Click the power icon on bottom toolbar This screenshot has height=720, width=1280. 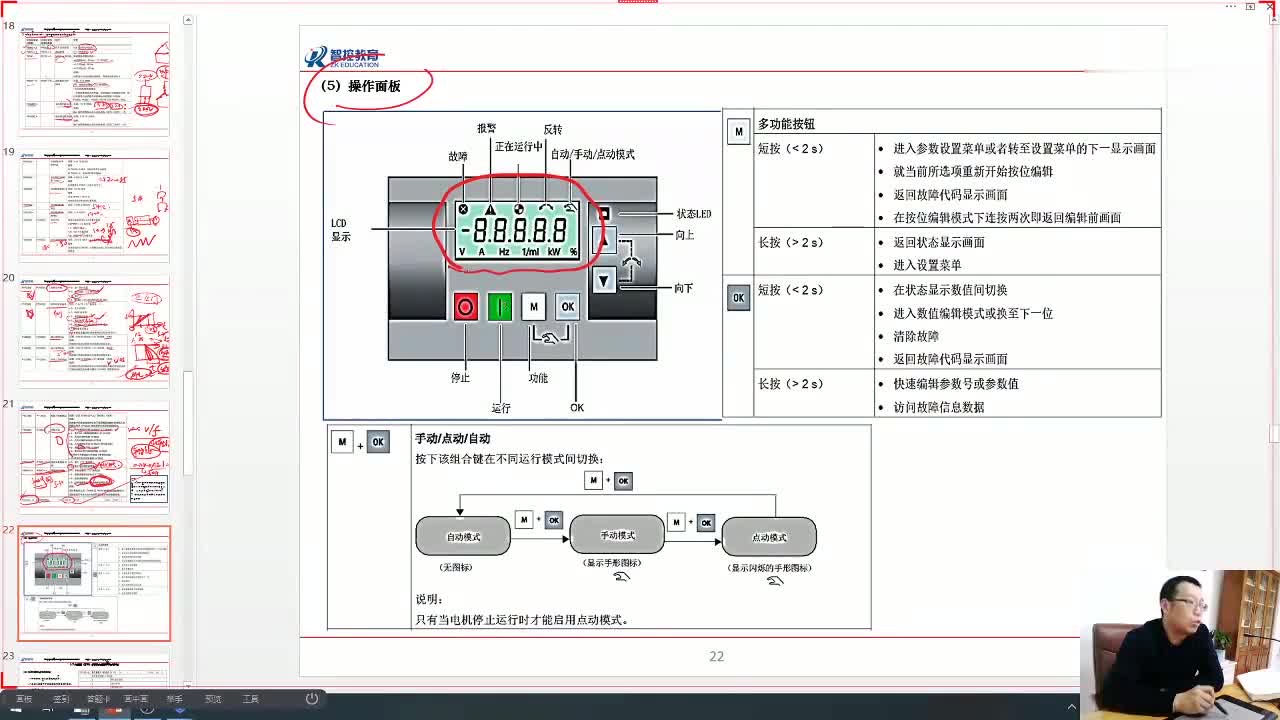pos(312,699)
